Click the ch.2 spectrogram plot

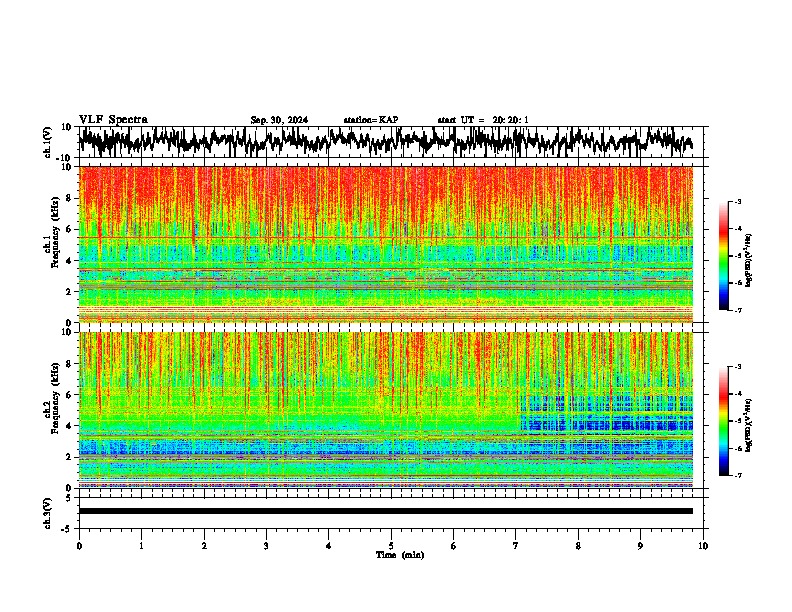click(x=386, y=410)
